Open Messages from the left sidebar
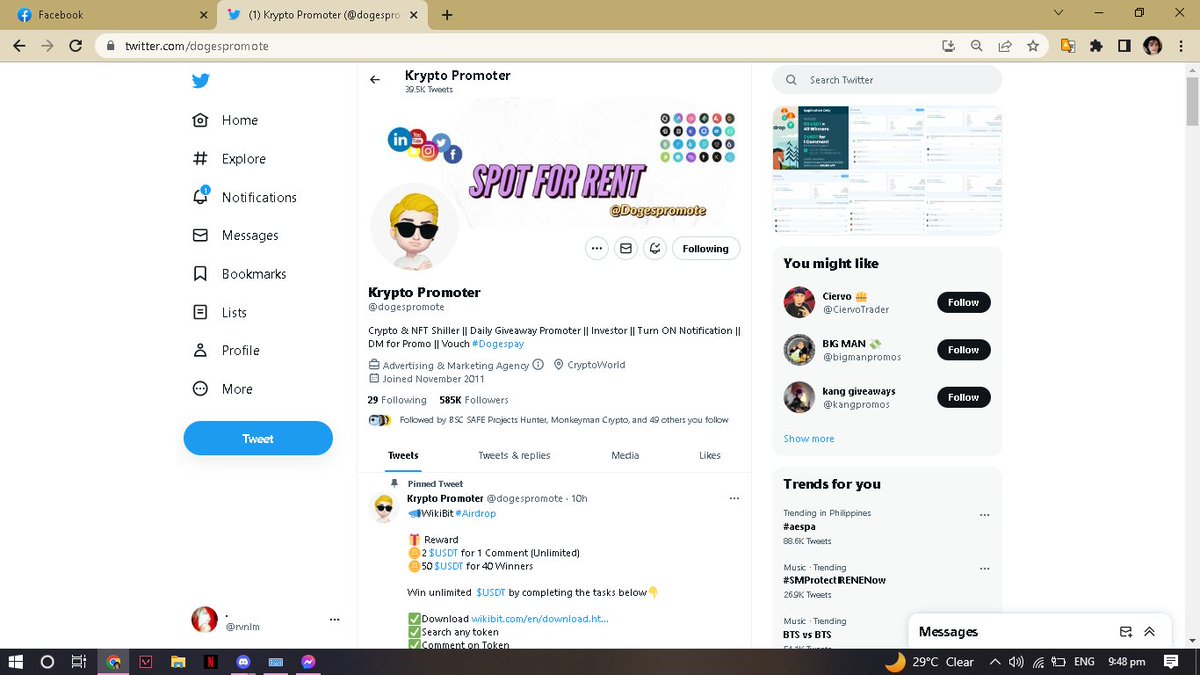 (235, 235)
